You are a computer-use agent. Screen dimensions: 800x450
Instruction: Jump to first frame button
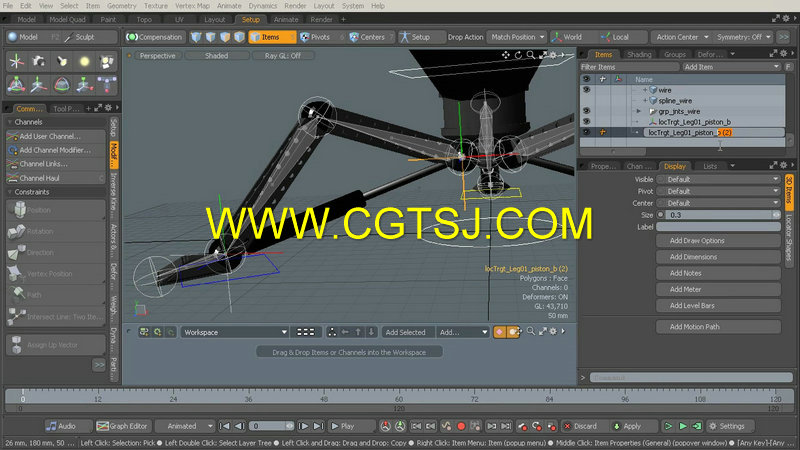point(224,426)
